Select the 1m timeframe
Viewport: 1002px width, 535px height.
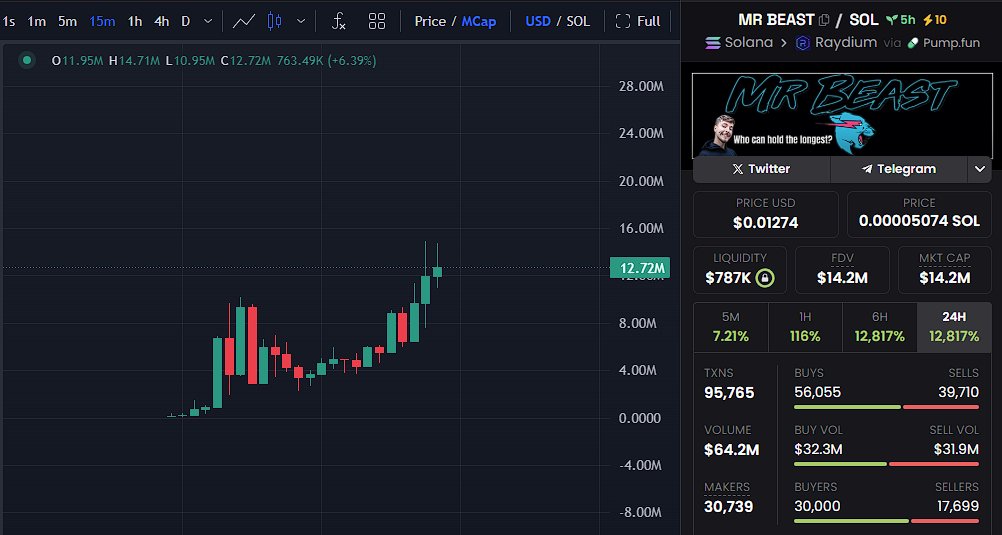click(36, 21)
